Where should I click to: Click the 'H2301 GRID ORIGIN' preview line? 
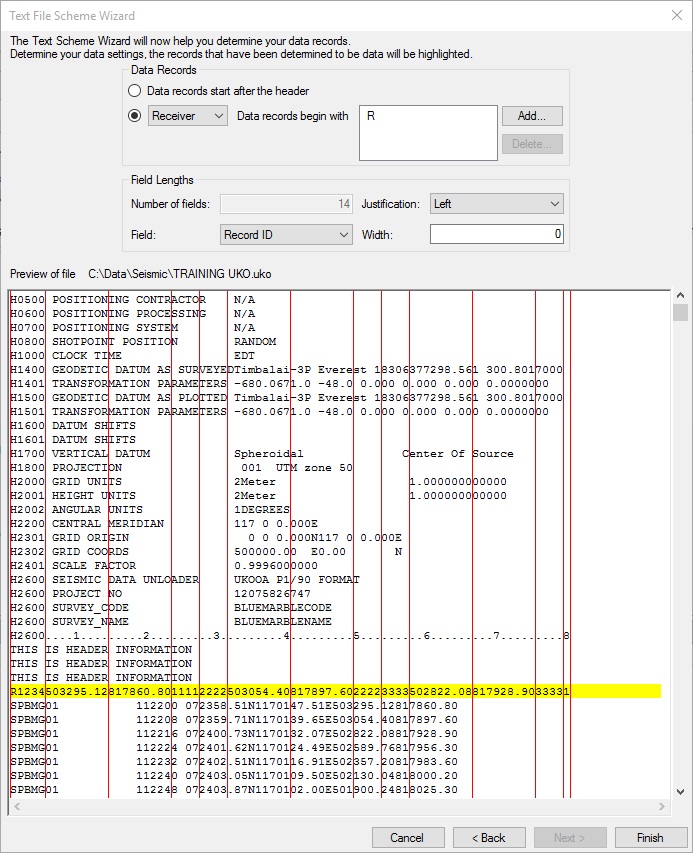click(206, 538)
